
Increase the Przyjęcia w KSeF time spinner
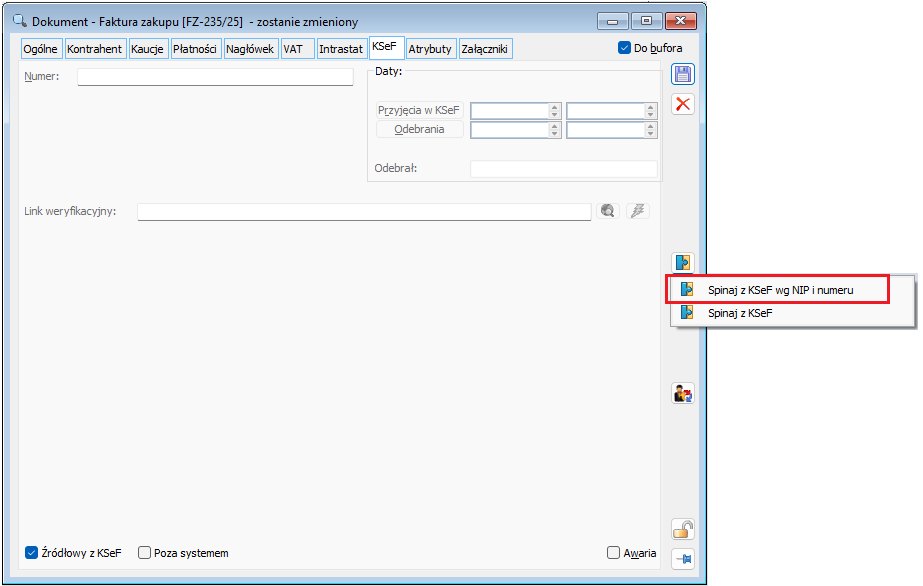coord(650,107)
